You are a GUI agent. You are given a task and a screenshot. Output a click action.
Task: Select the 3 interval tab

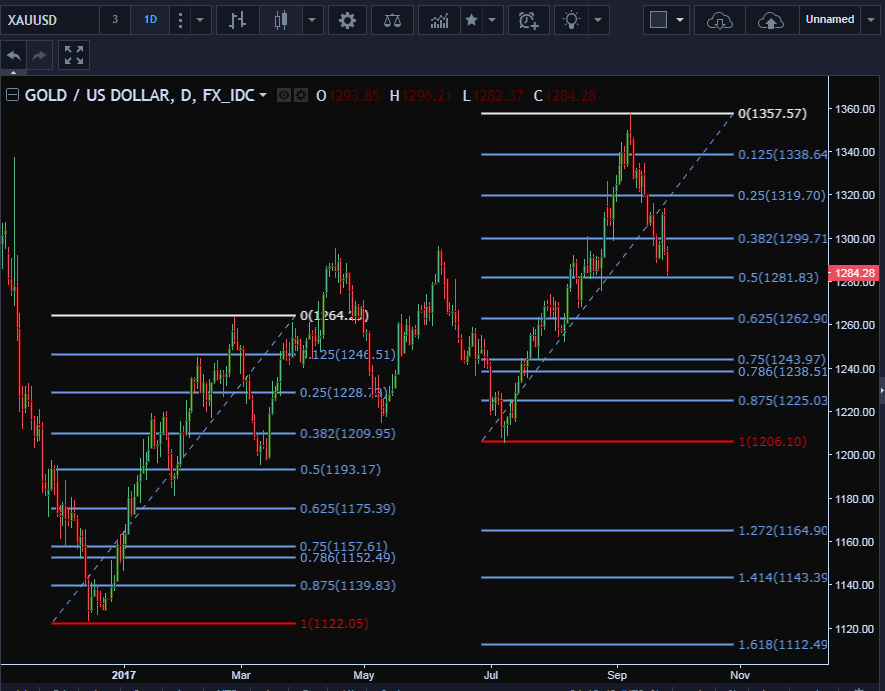pos(115,20)
